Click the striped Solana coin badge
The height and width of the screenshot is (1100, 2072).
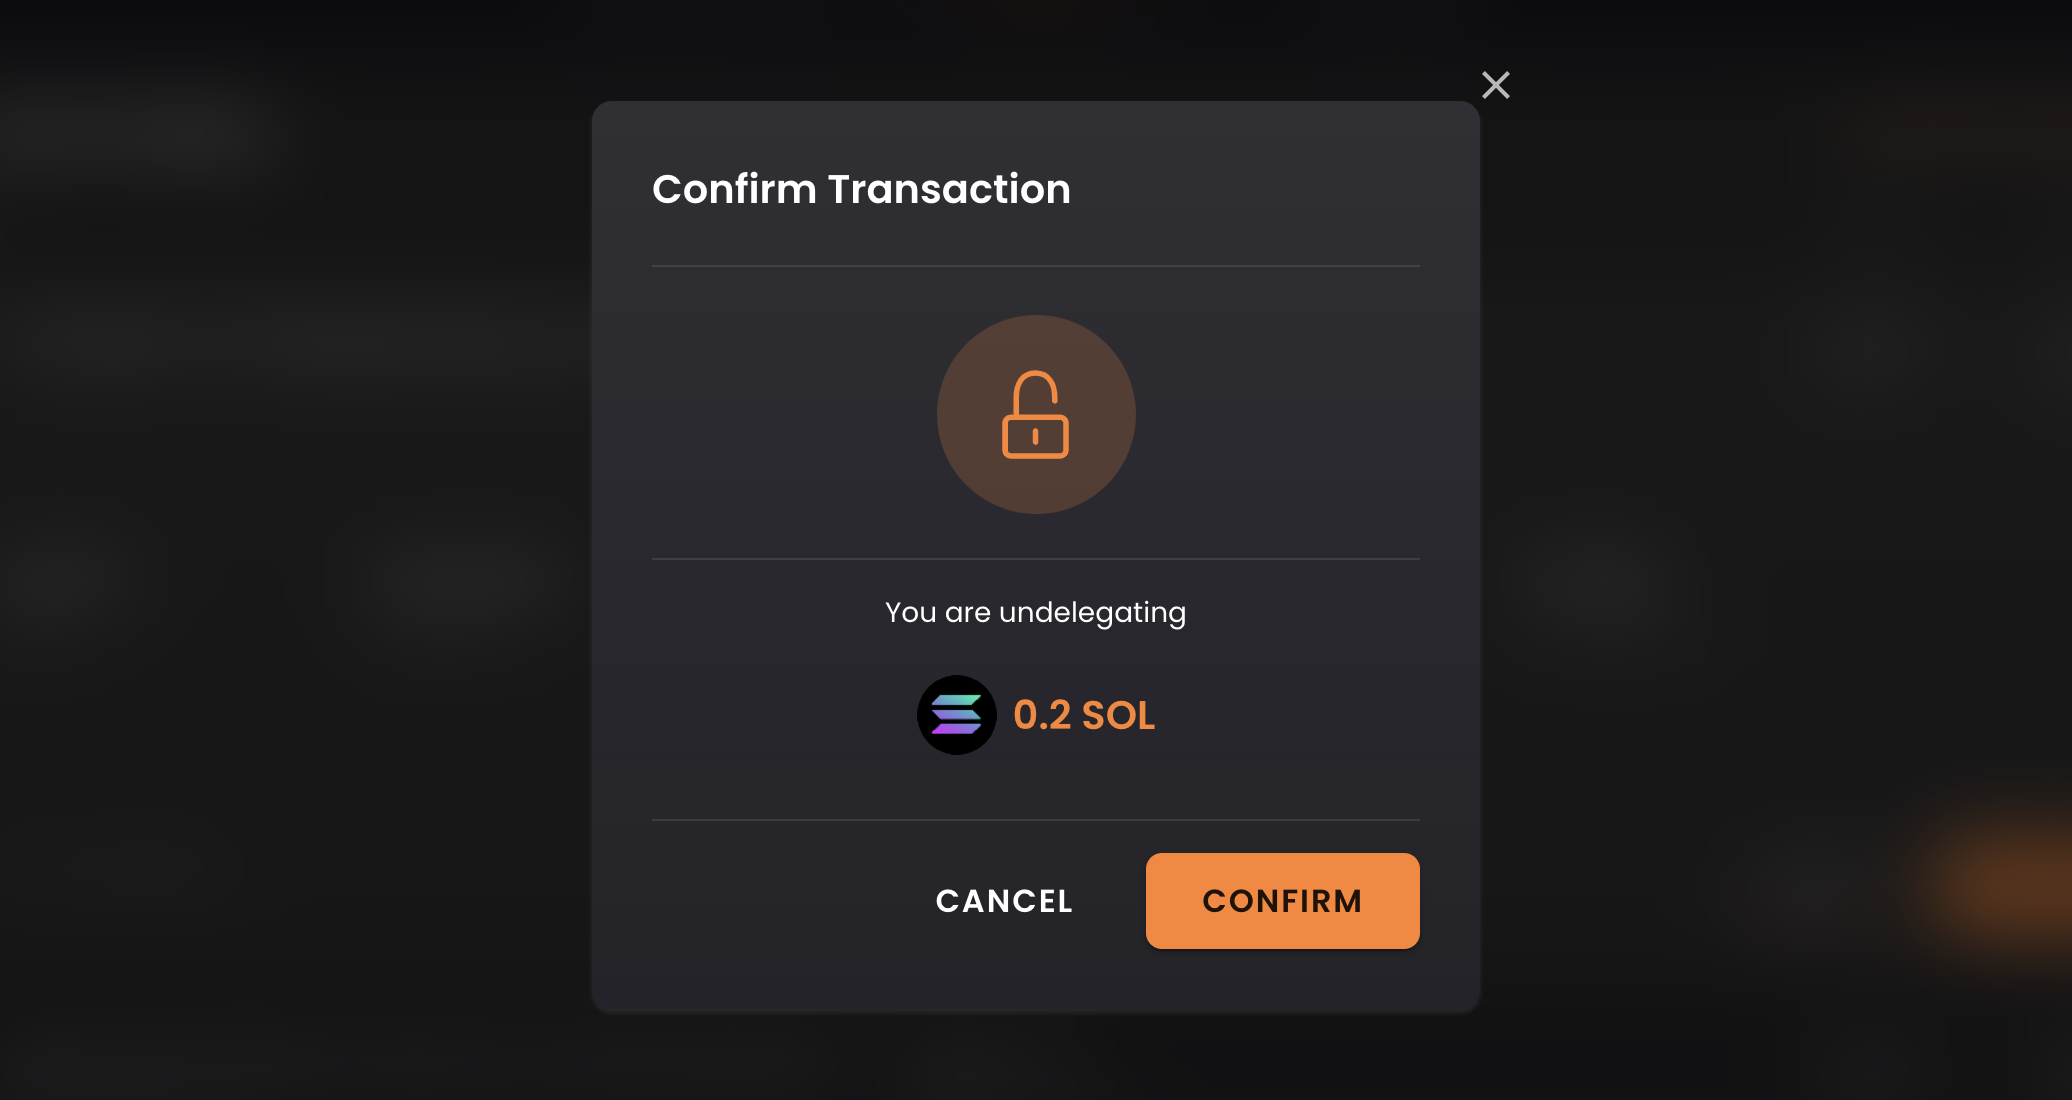click(956, 715)
